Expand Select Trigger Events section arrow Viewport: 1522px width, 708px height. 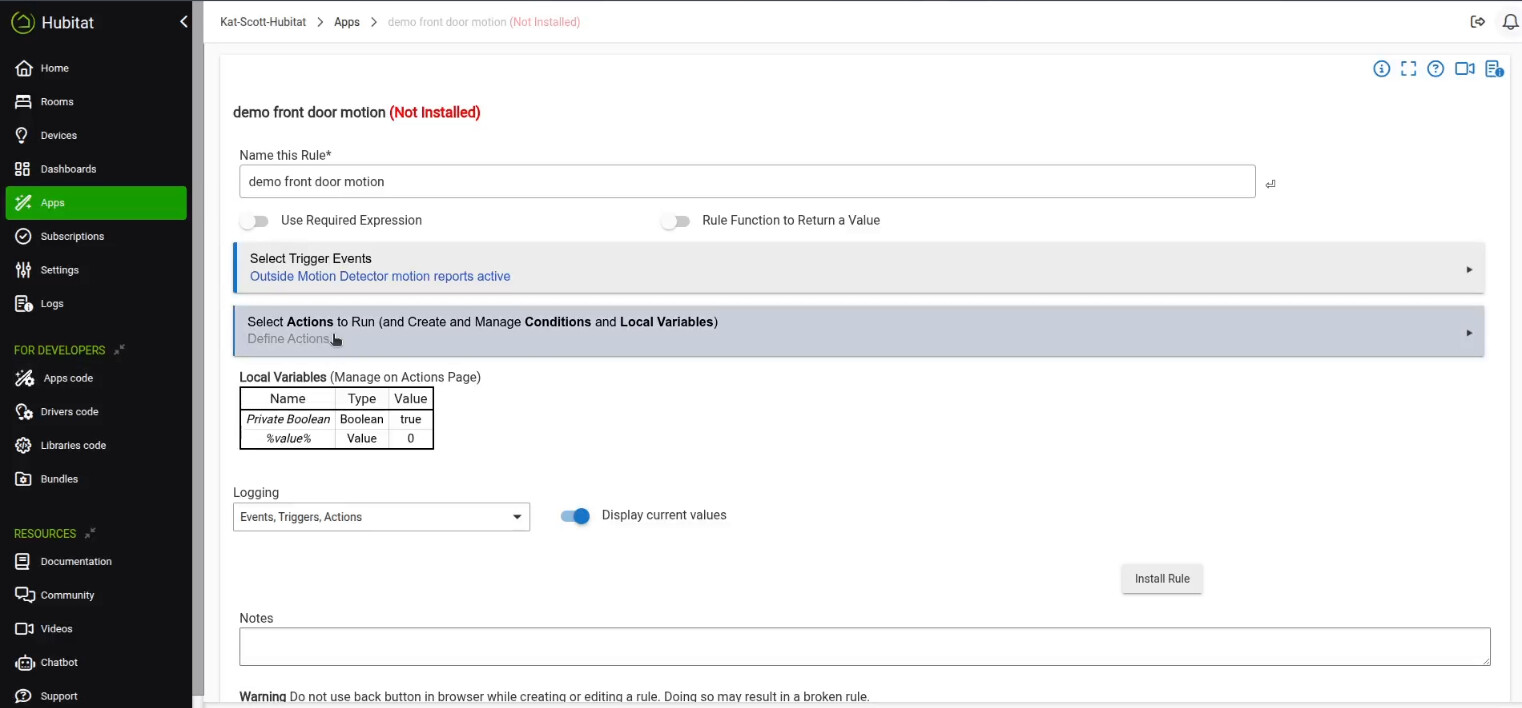click(x=1469, y=269)
